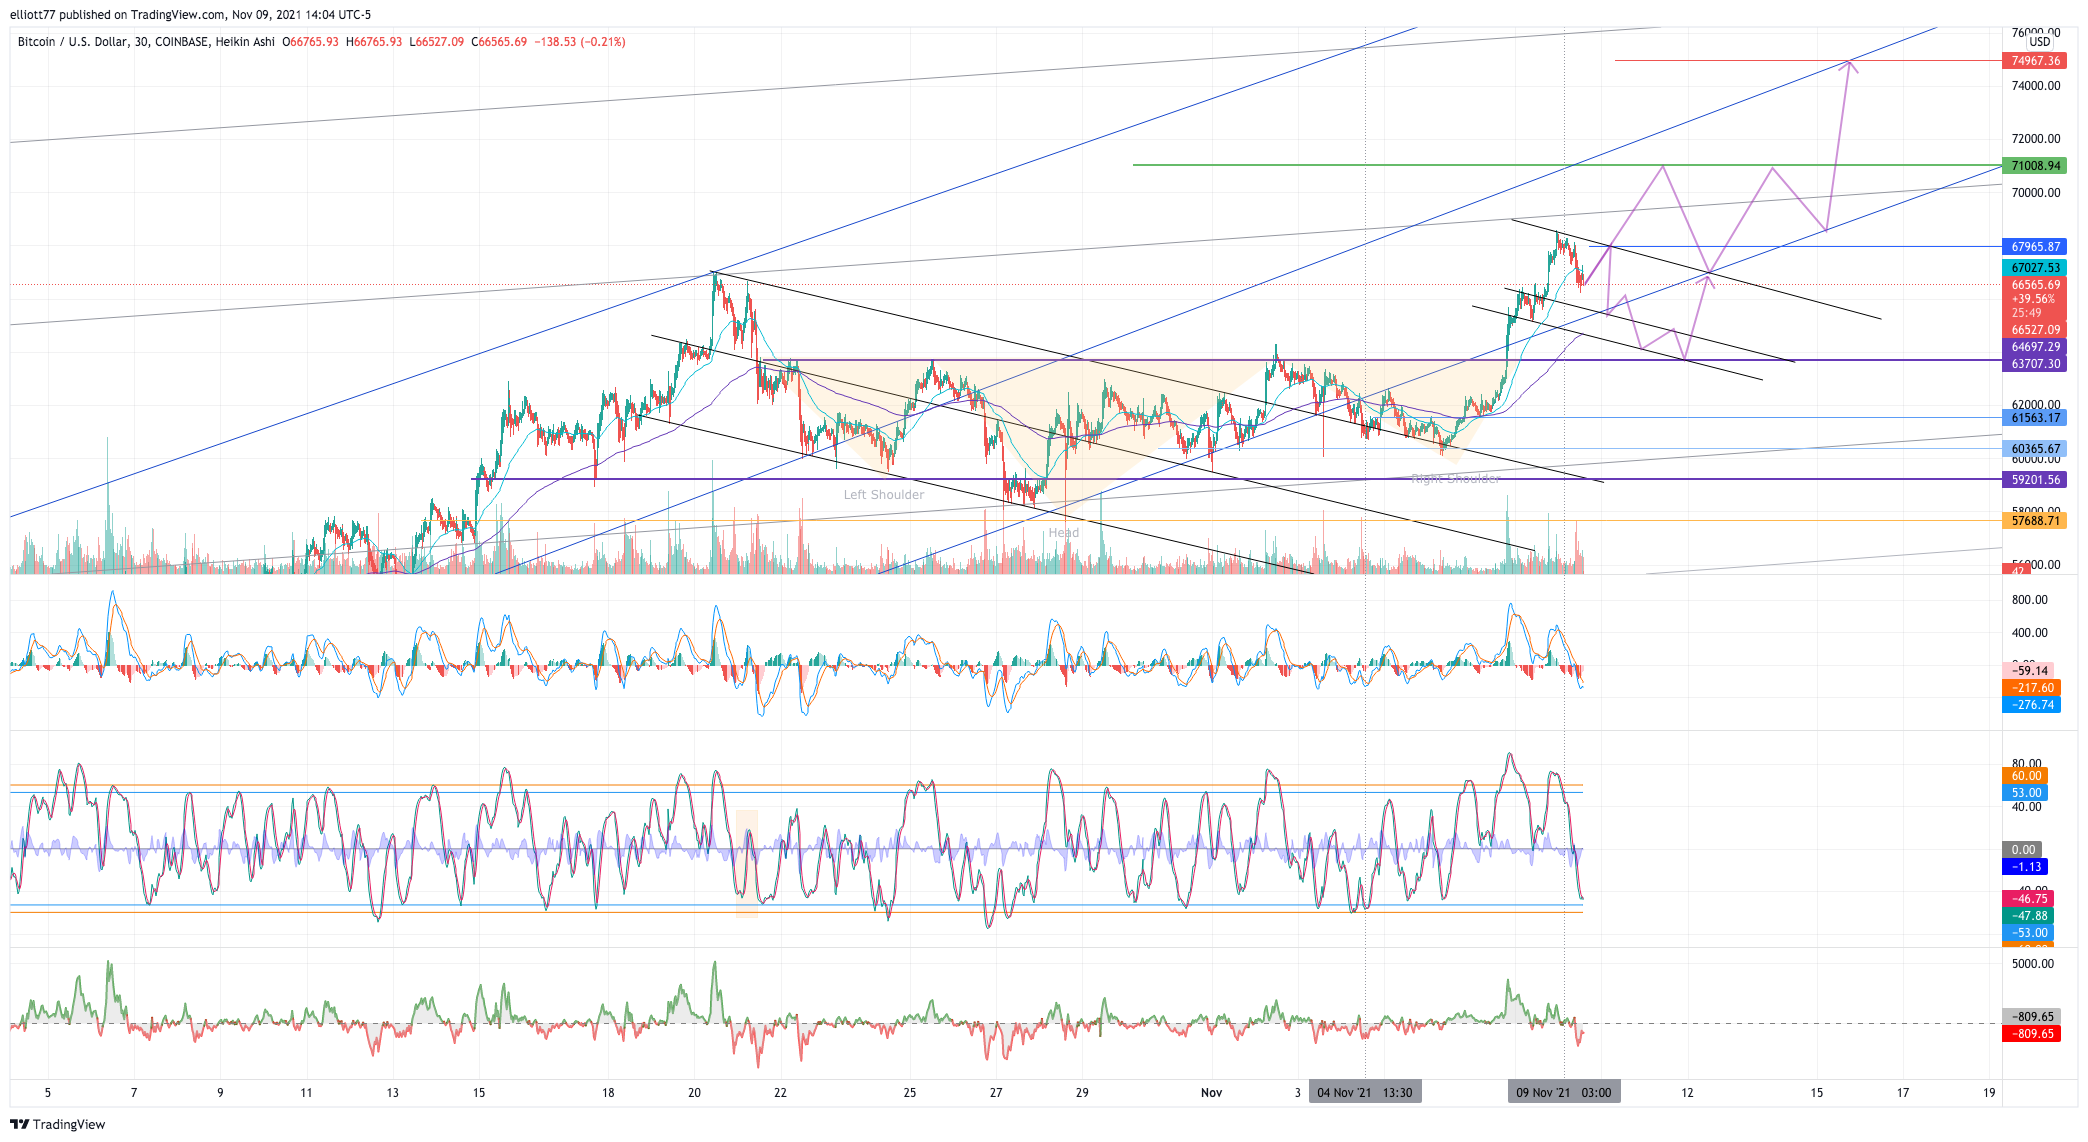Click the 60365.67 light blue price label
The width and height of the screenshot is (2088, 1142).
(2034, 449)
